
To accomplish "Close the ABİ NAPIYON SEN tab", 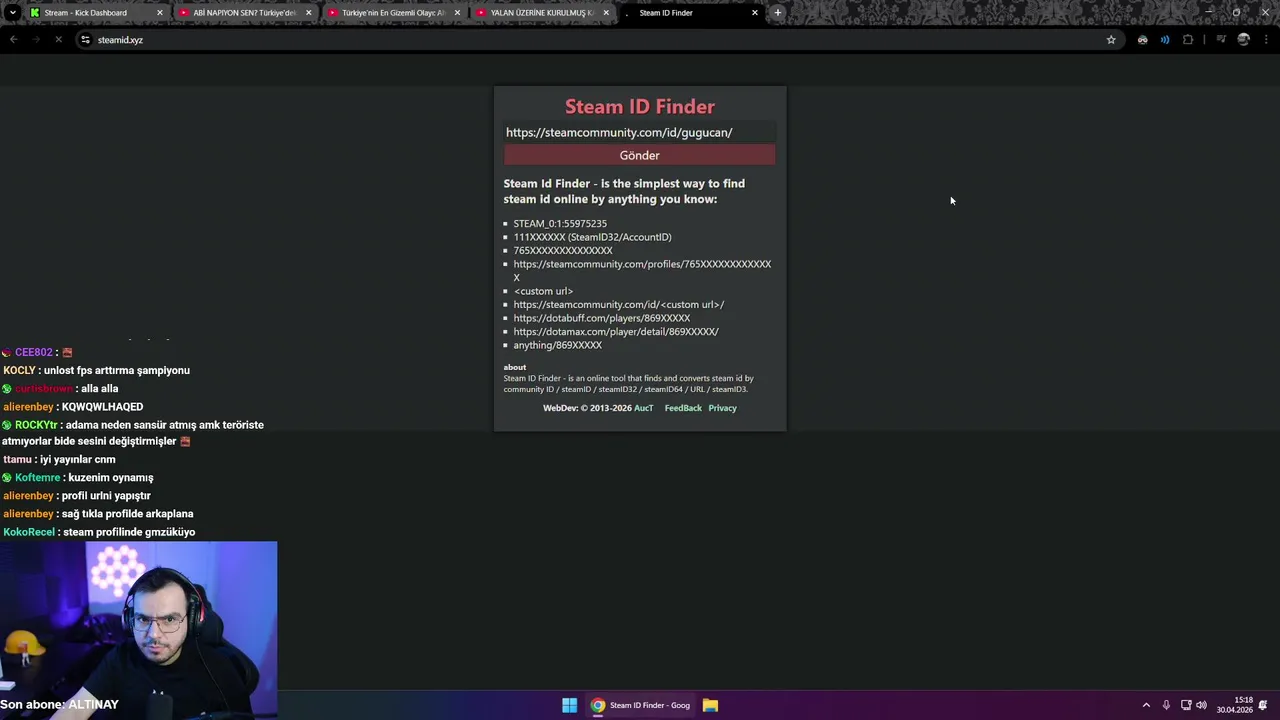I will (308, 13).
